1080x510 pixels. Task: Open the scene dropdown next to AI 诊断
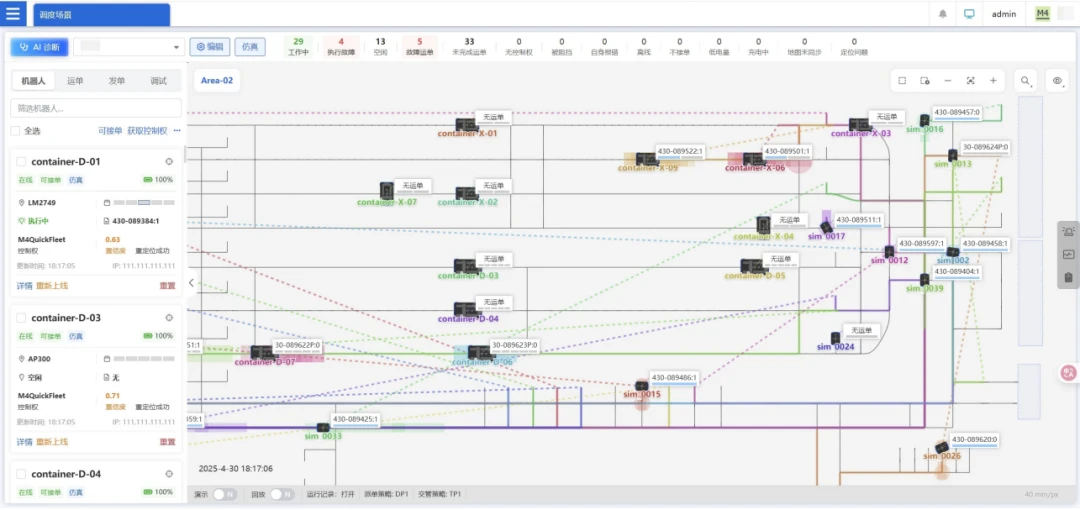click(129, 47)
